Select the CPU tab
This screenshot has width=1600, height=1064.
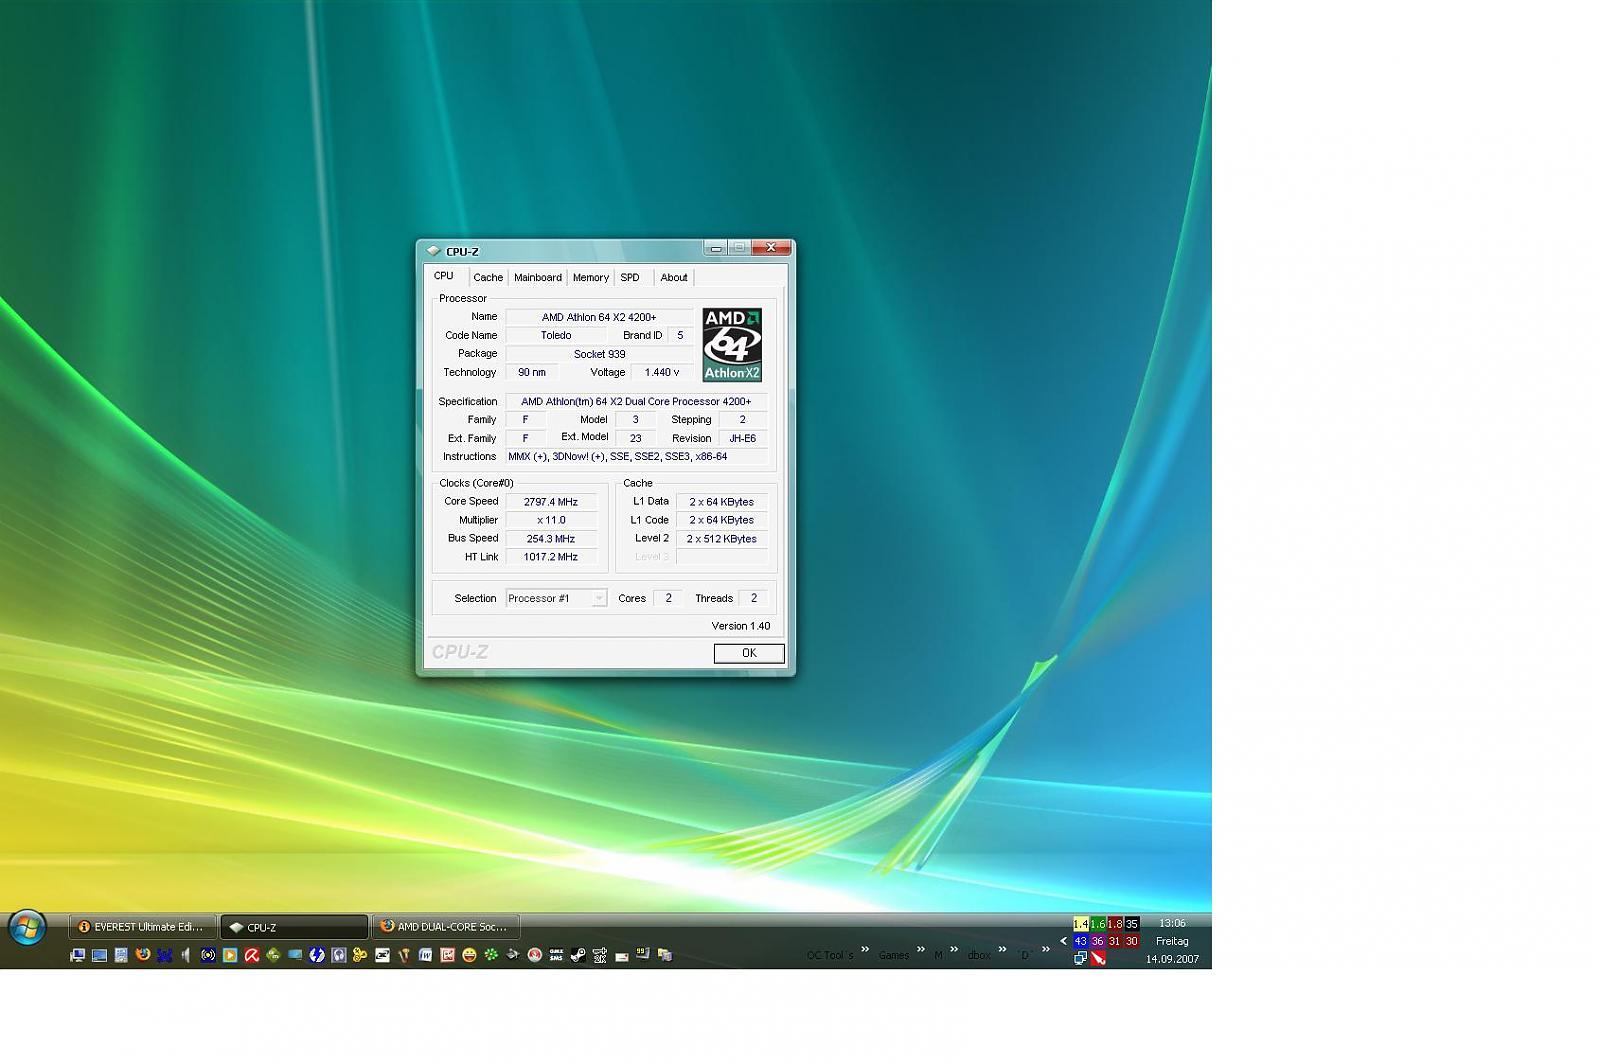(444, 276)
